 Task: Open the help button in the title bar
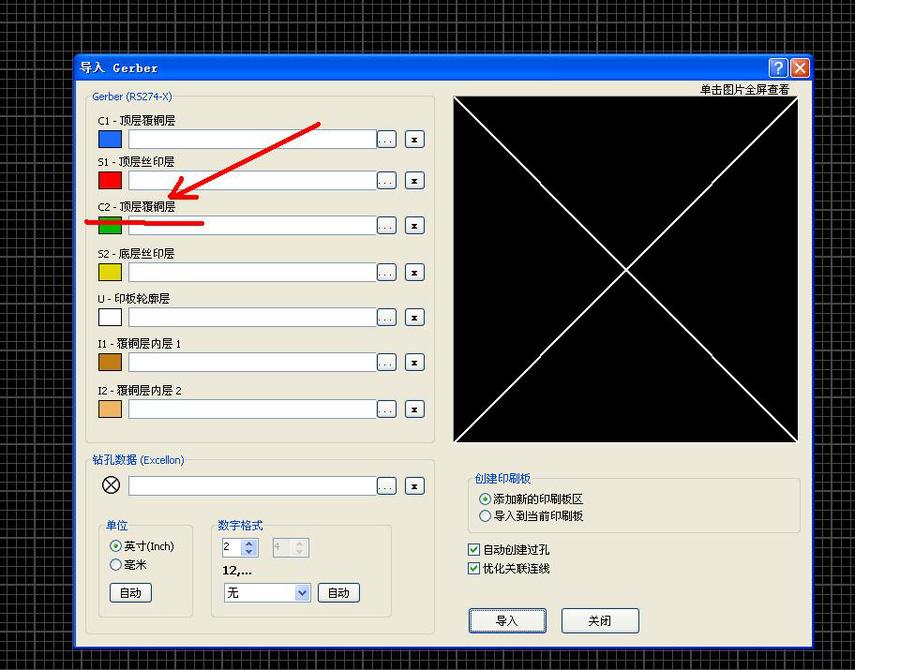[778, 68]
